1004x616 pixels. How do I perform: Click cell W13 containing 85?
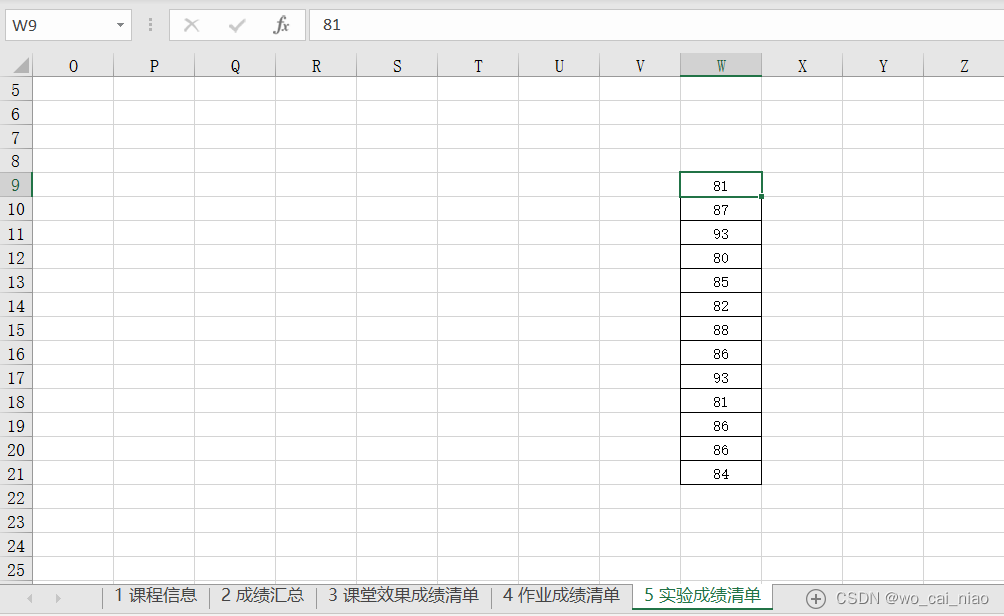tap(721, 281)
